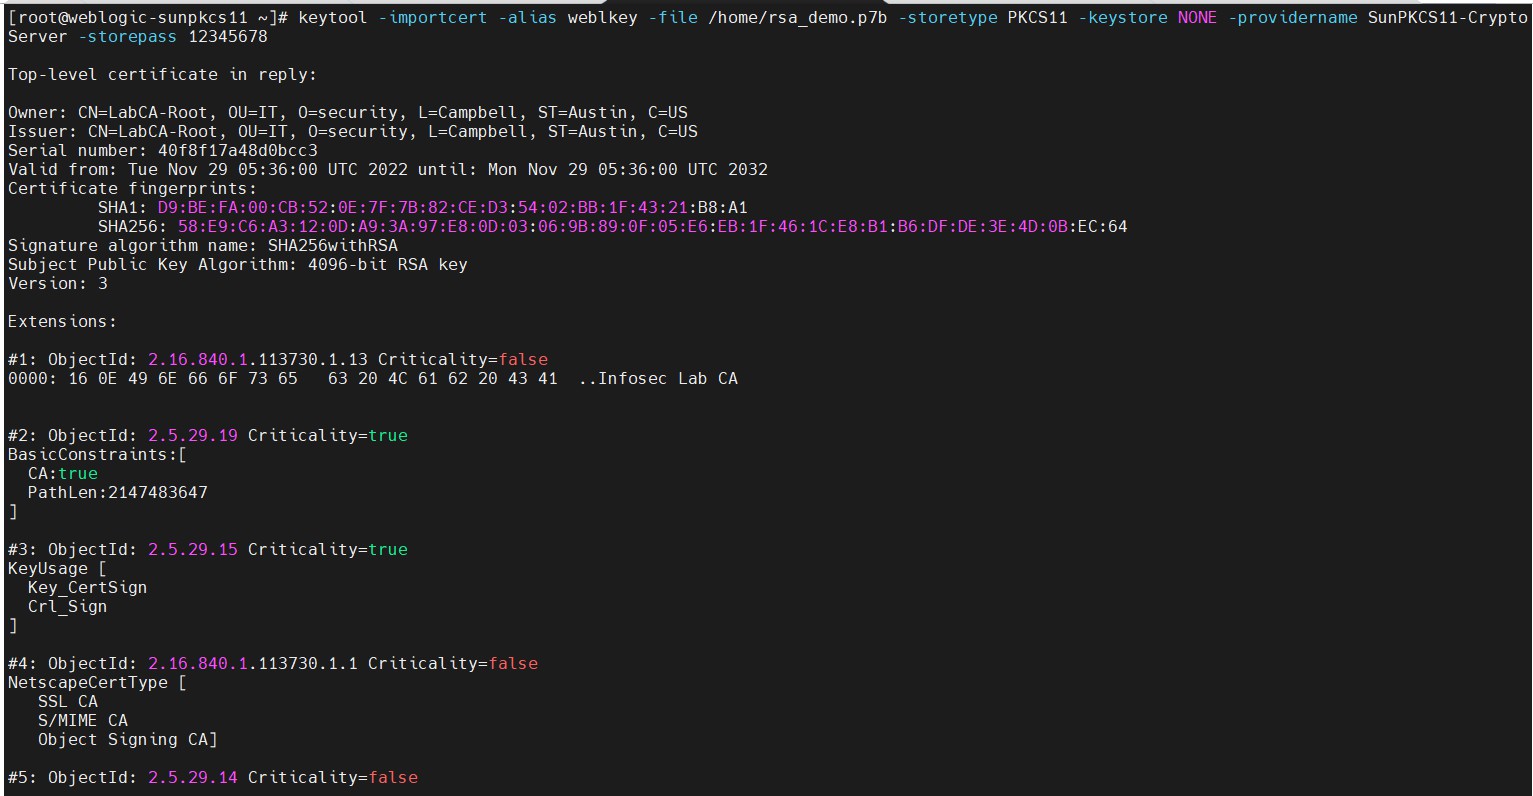1533x796 pixels.
Task: Click the decoded text 'Infosec Lab CA'
Action: click(x=668, y=379)
